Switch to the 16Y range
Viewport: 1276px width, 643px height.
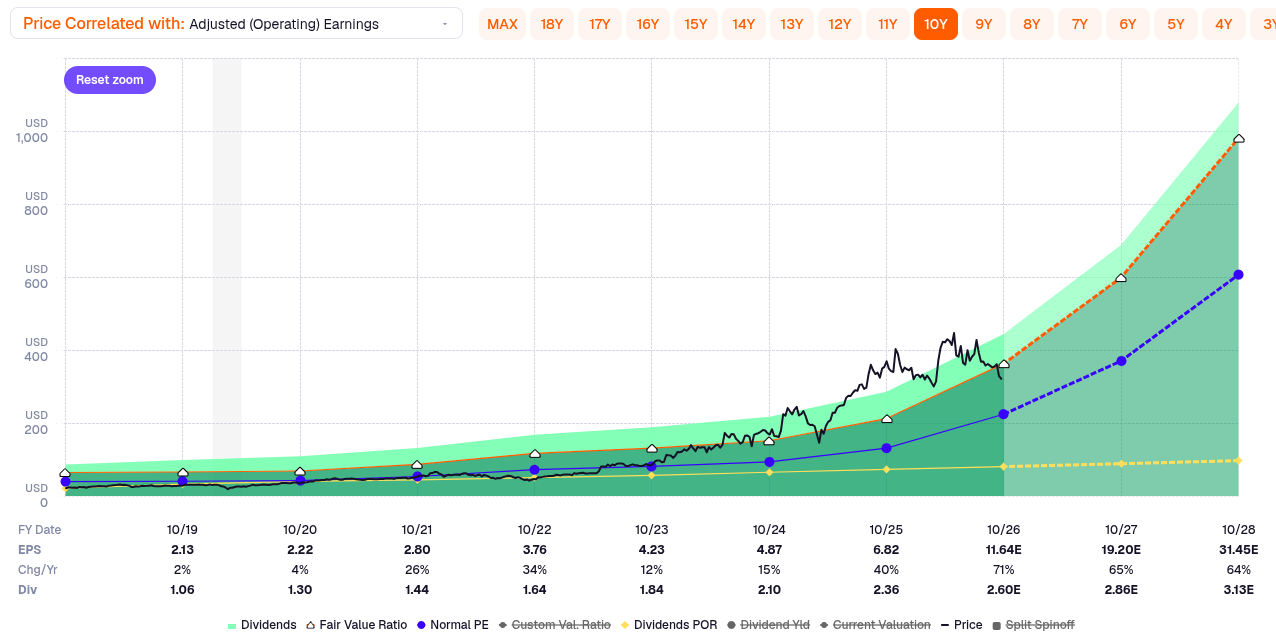point(648,24)
